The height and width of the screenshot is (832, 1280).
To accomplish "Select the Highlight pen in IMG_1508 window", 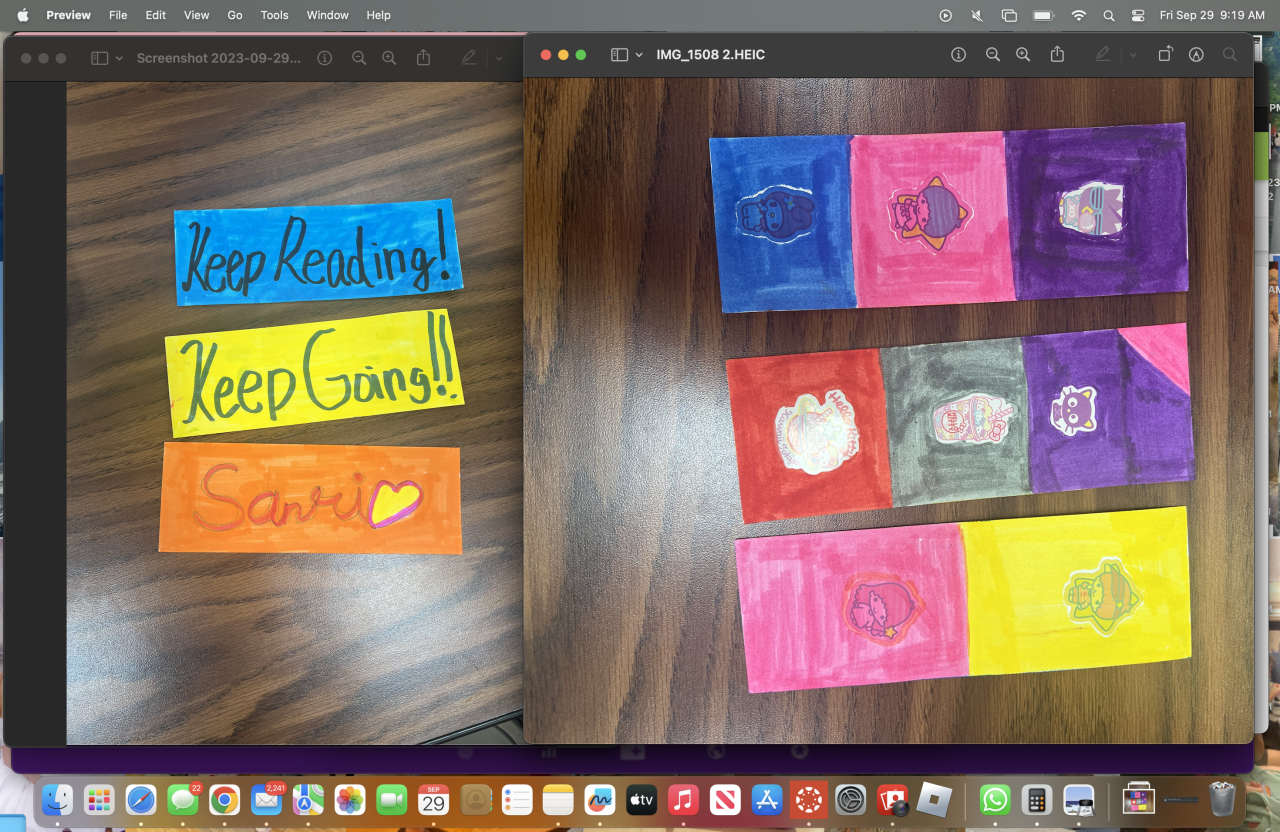I will tap(1103, 55).
